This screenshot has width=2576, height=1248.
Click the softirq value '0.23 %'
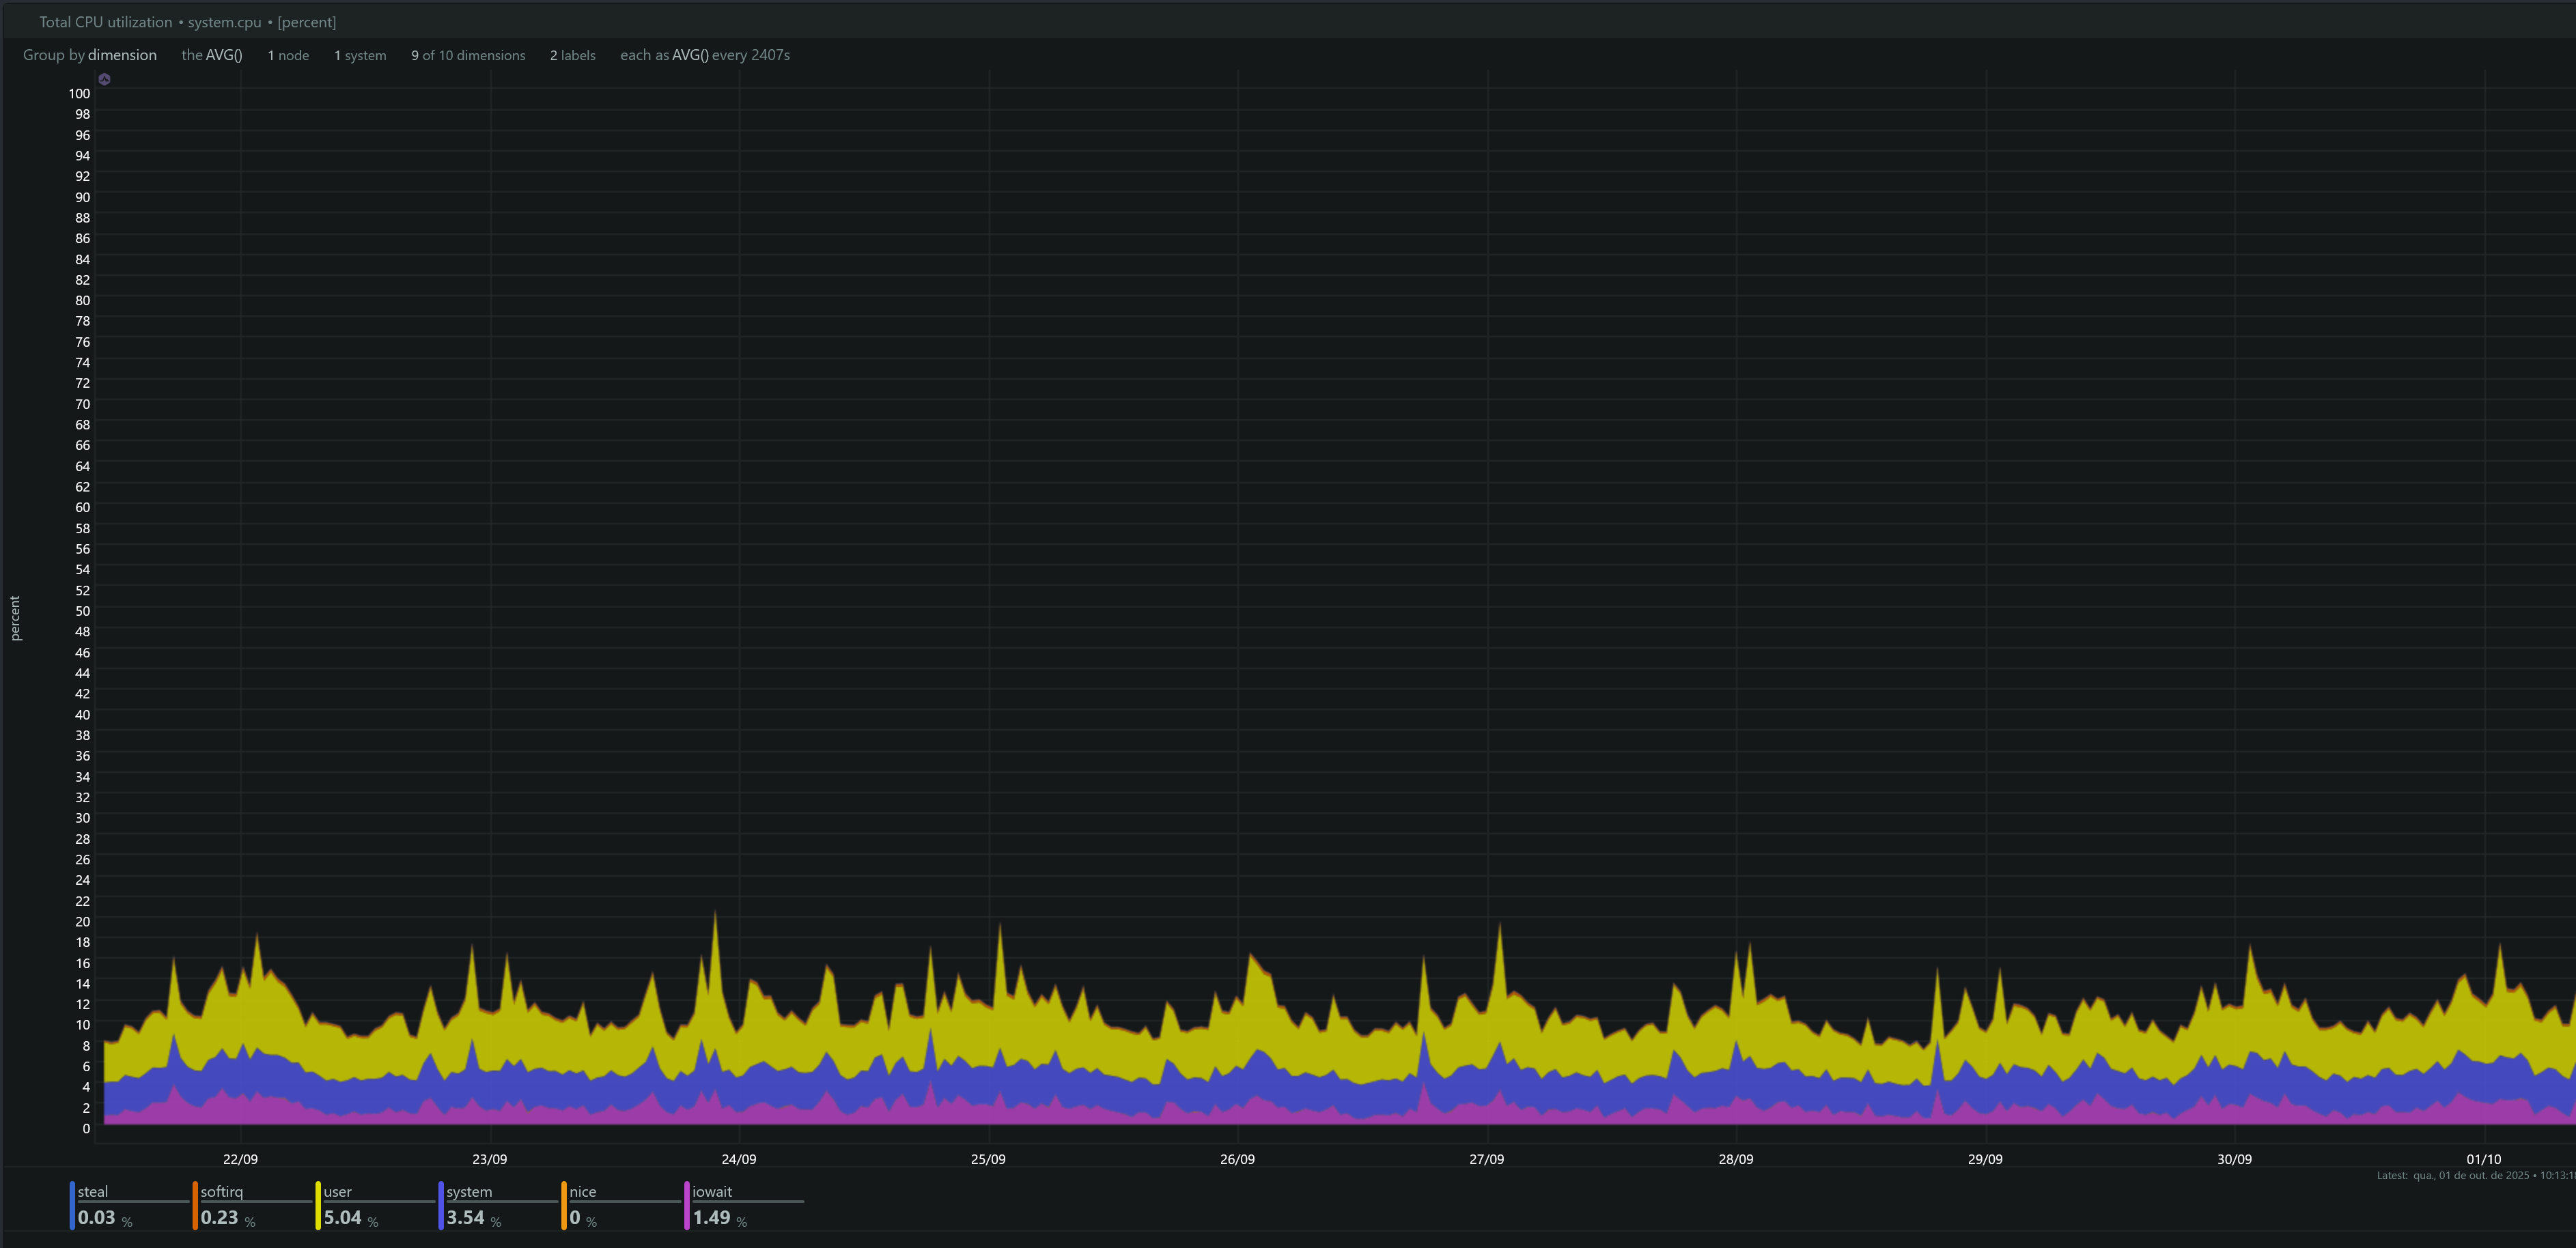tap(228, 1218)
